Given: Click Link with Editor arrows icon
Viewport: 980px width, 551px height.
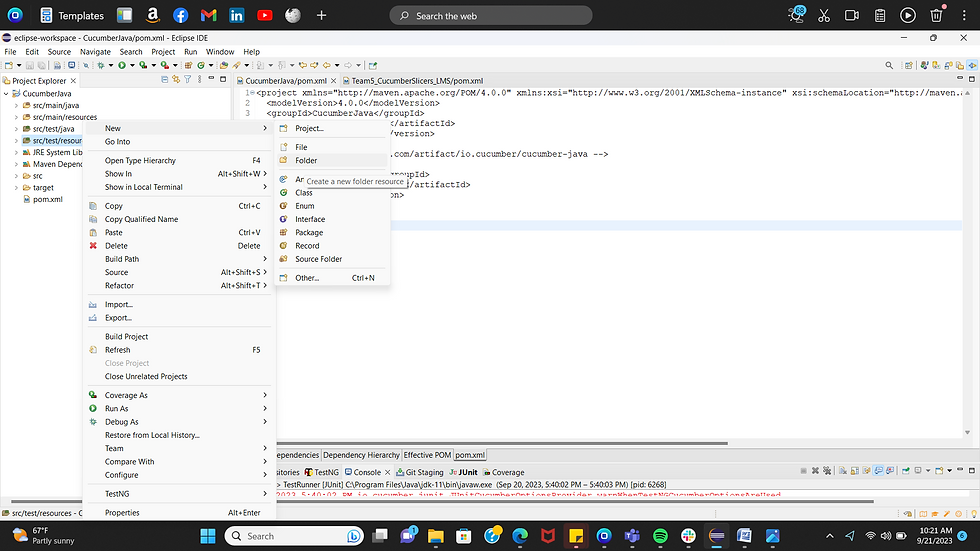Looking at the screenshot, I should coord(176,79).
